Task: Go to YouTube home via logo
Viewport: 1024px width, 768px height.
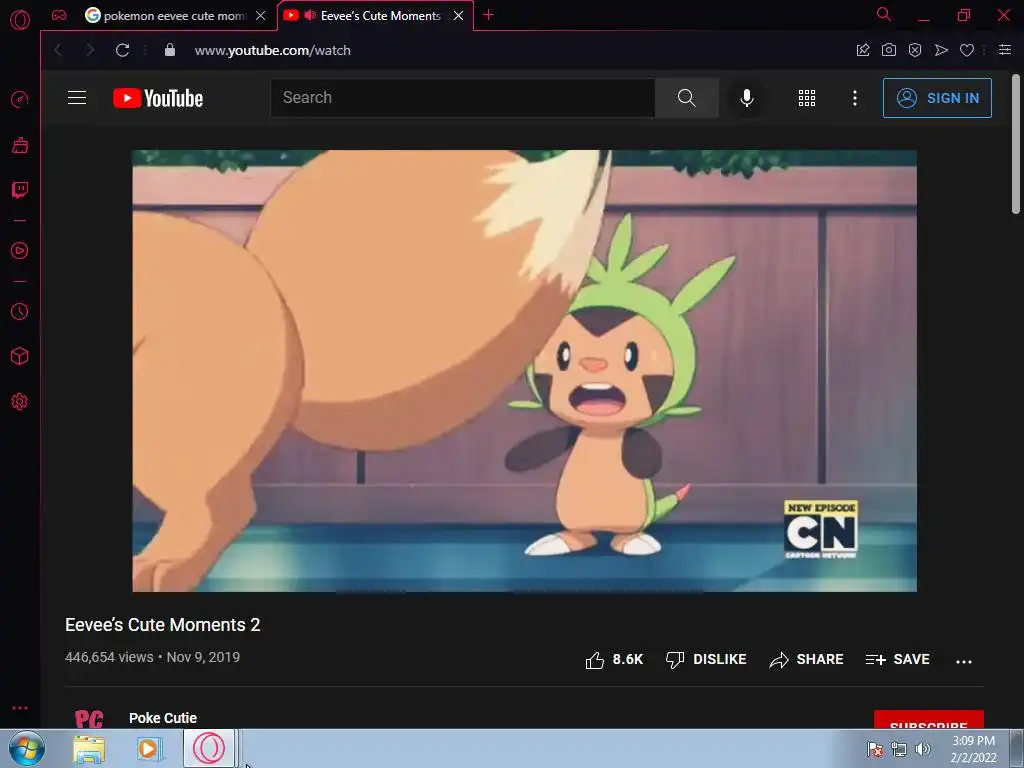Action: tap(158, 98)
